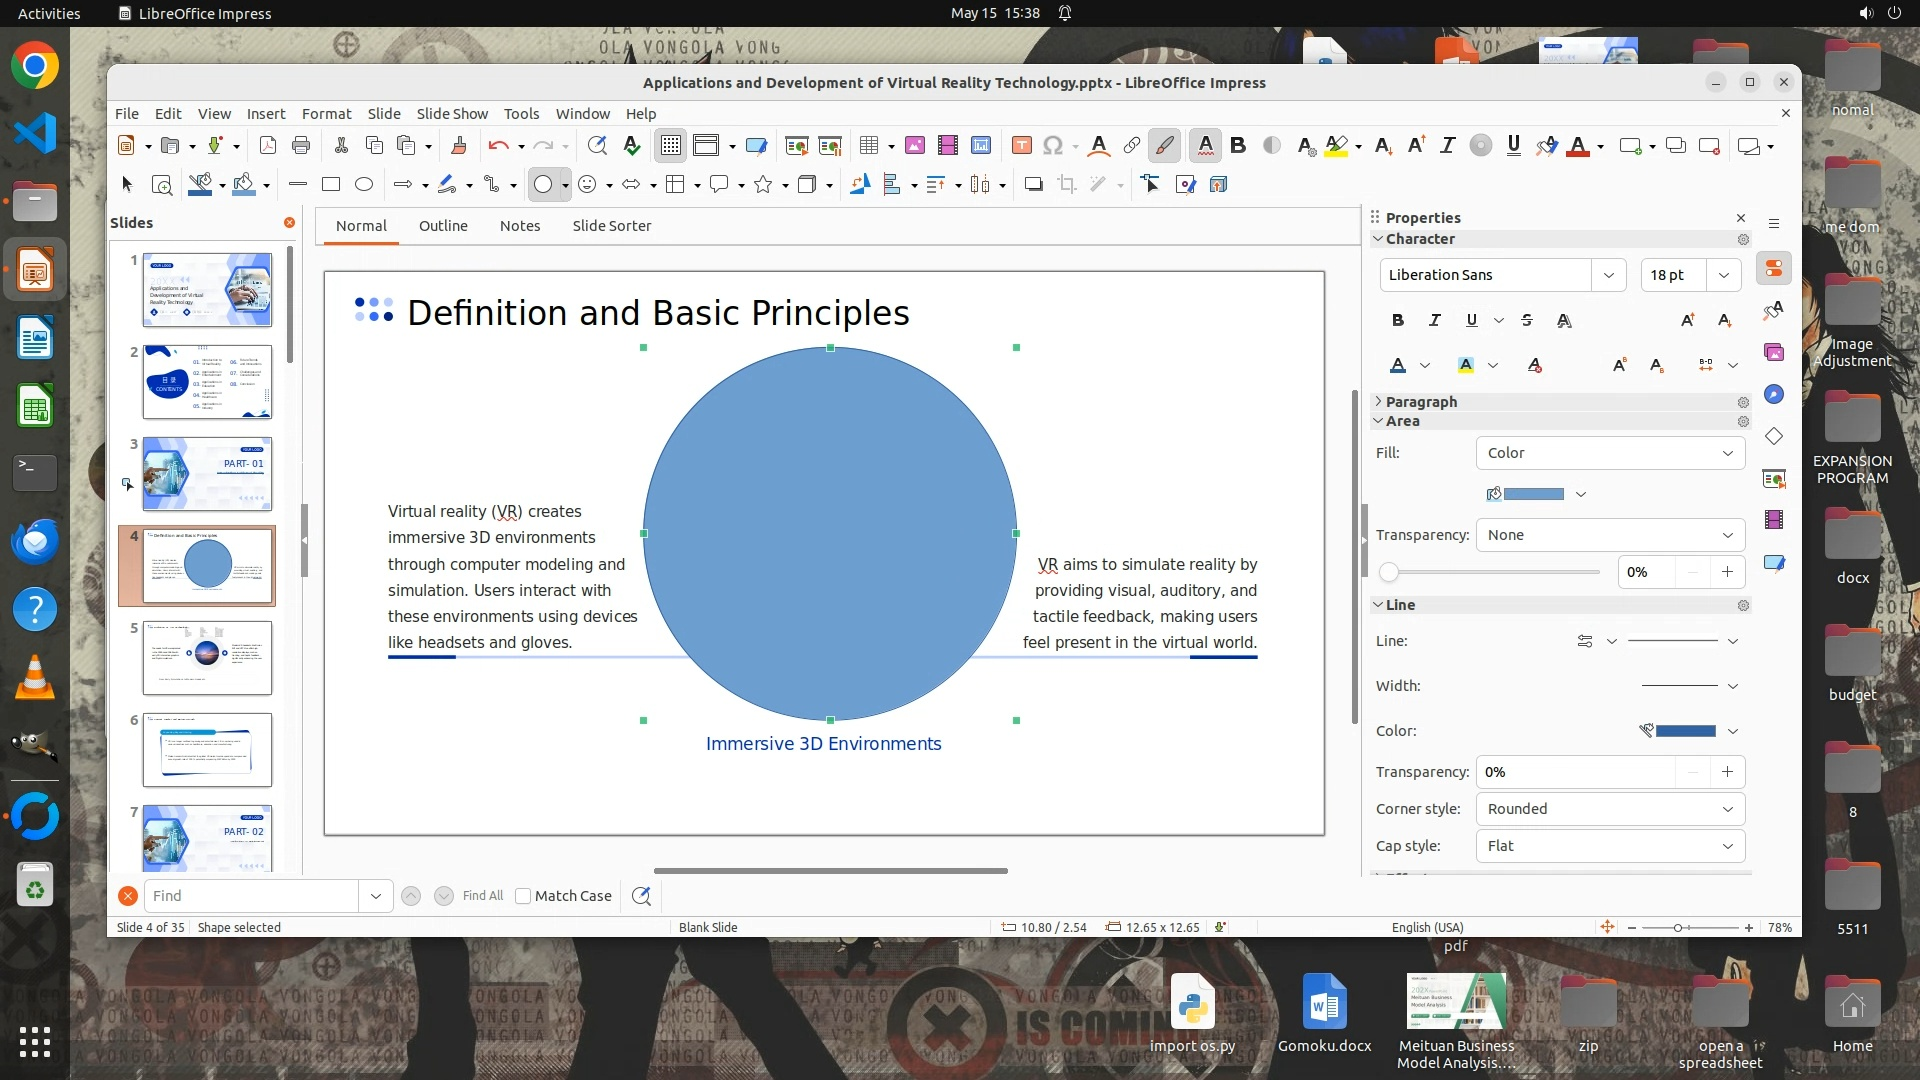The height and width of the screenshot is (1080, 1920).
Task: Open the Slide Show menu
Action: 452,113
